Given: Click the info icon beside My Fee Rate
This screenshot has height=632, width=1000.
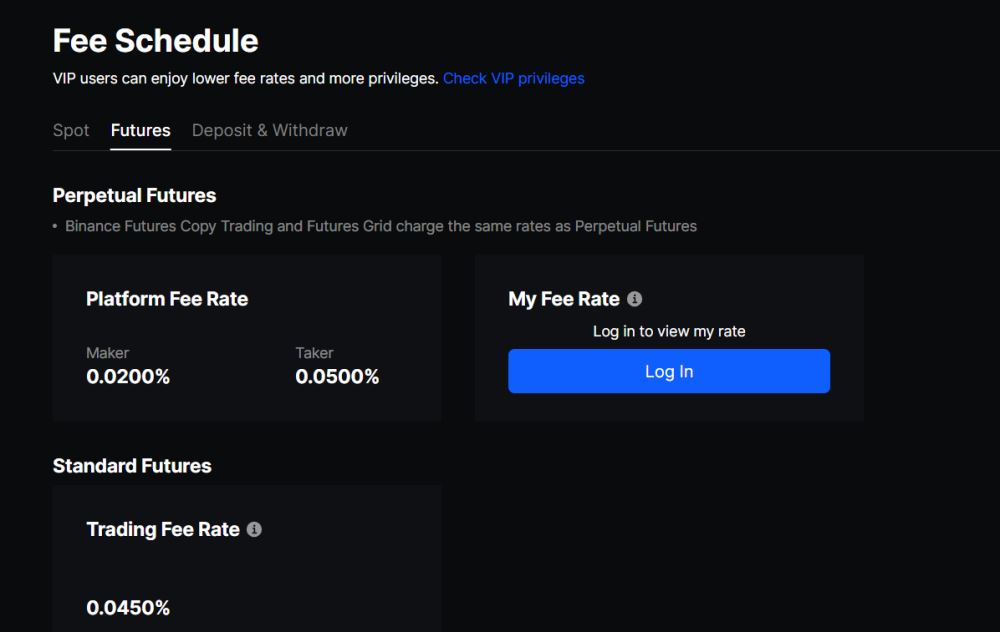Looking at the screenshot, I should (634, 299).
